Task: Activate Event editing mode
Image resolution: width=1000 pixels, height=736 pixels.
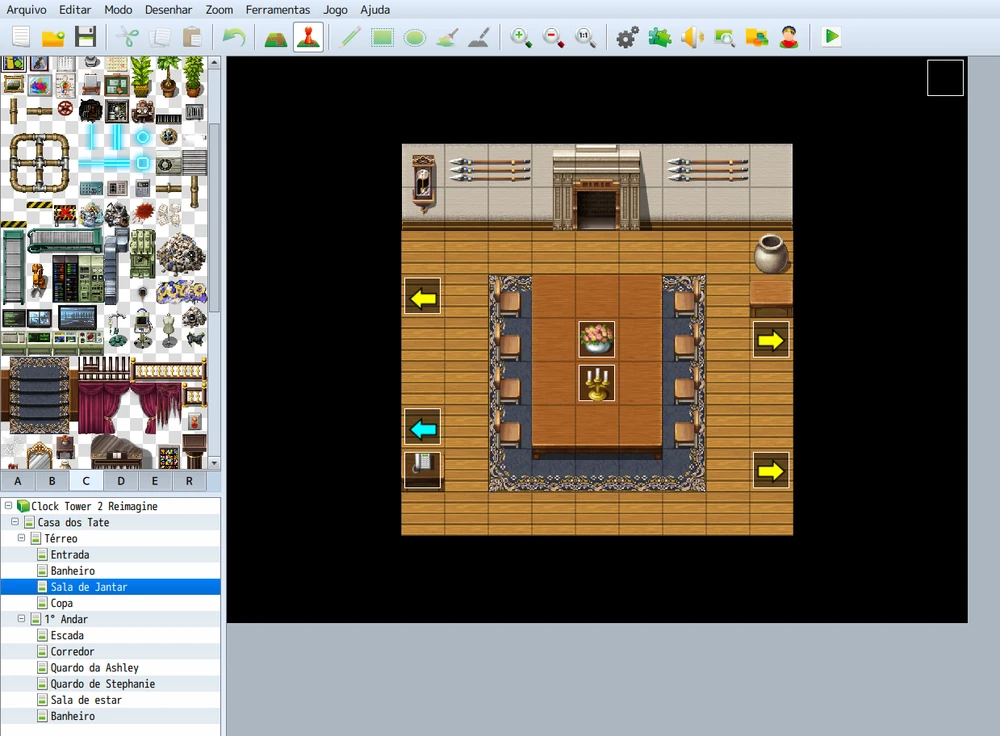Action: [308, 38]
